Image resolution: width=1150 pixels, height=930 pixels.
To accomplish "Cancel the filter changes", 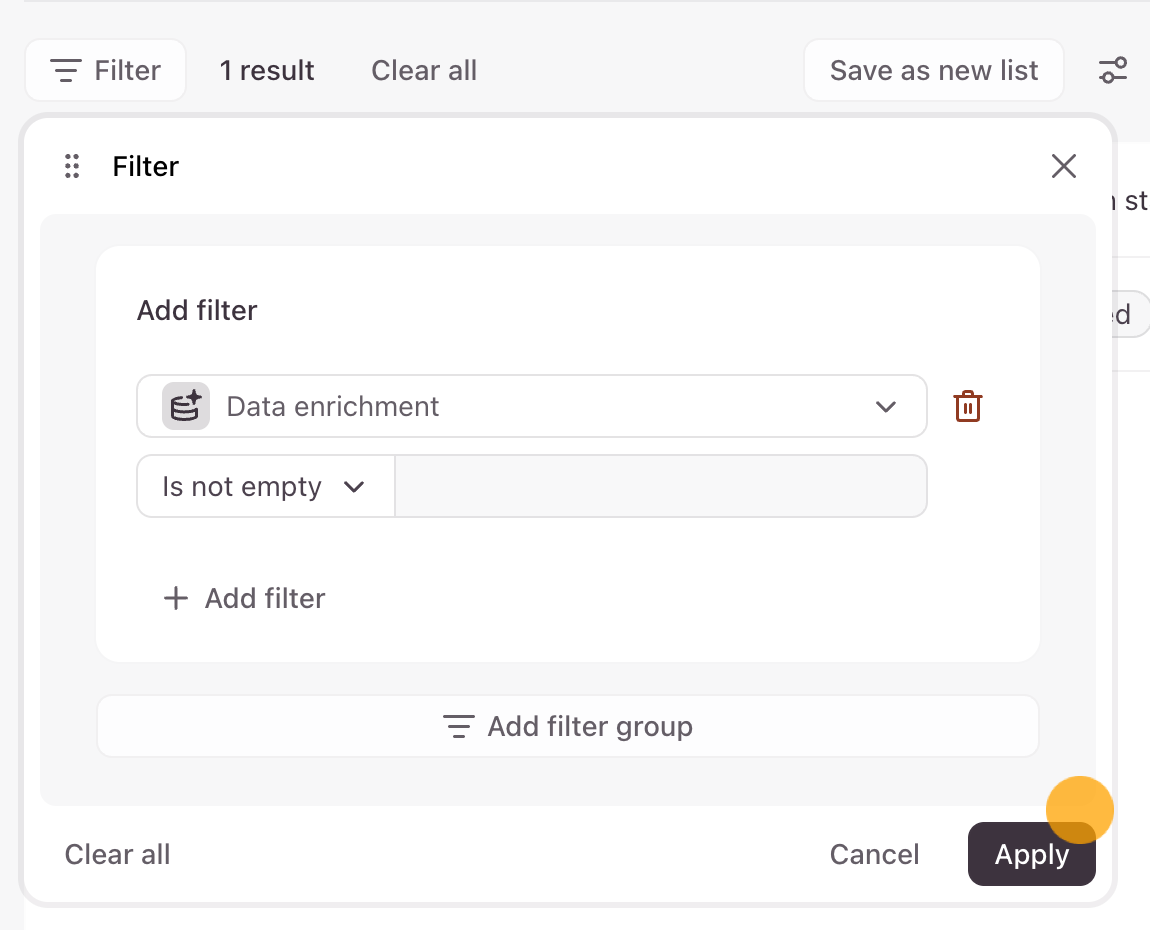I will pyautogui.click(x=874, y=855).
